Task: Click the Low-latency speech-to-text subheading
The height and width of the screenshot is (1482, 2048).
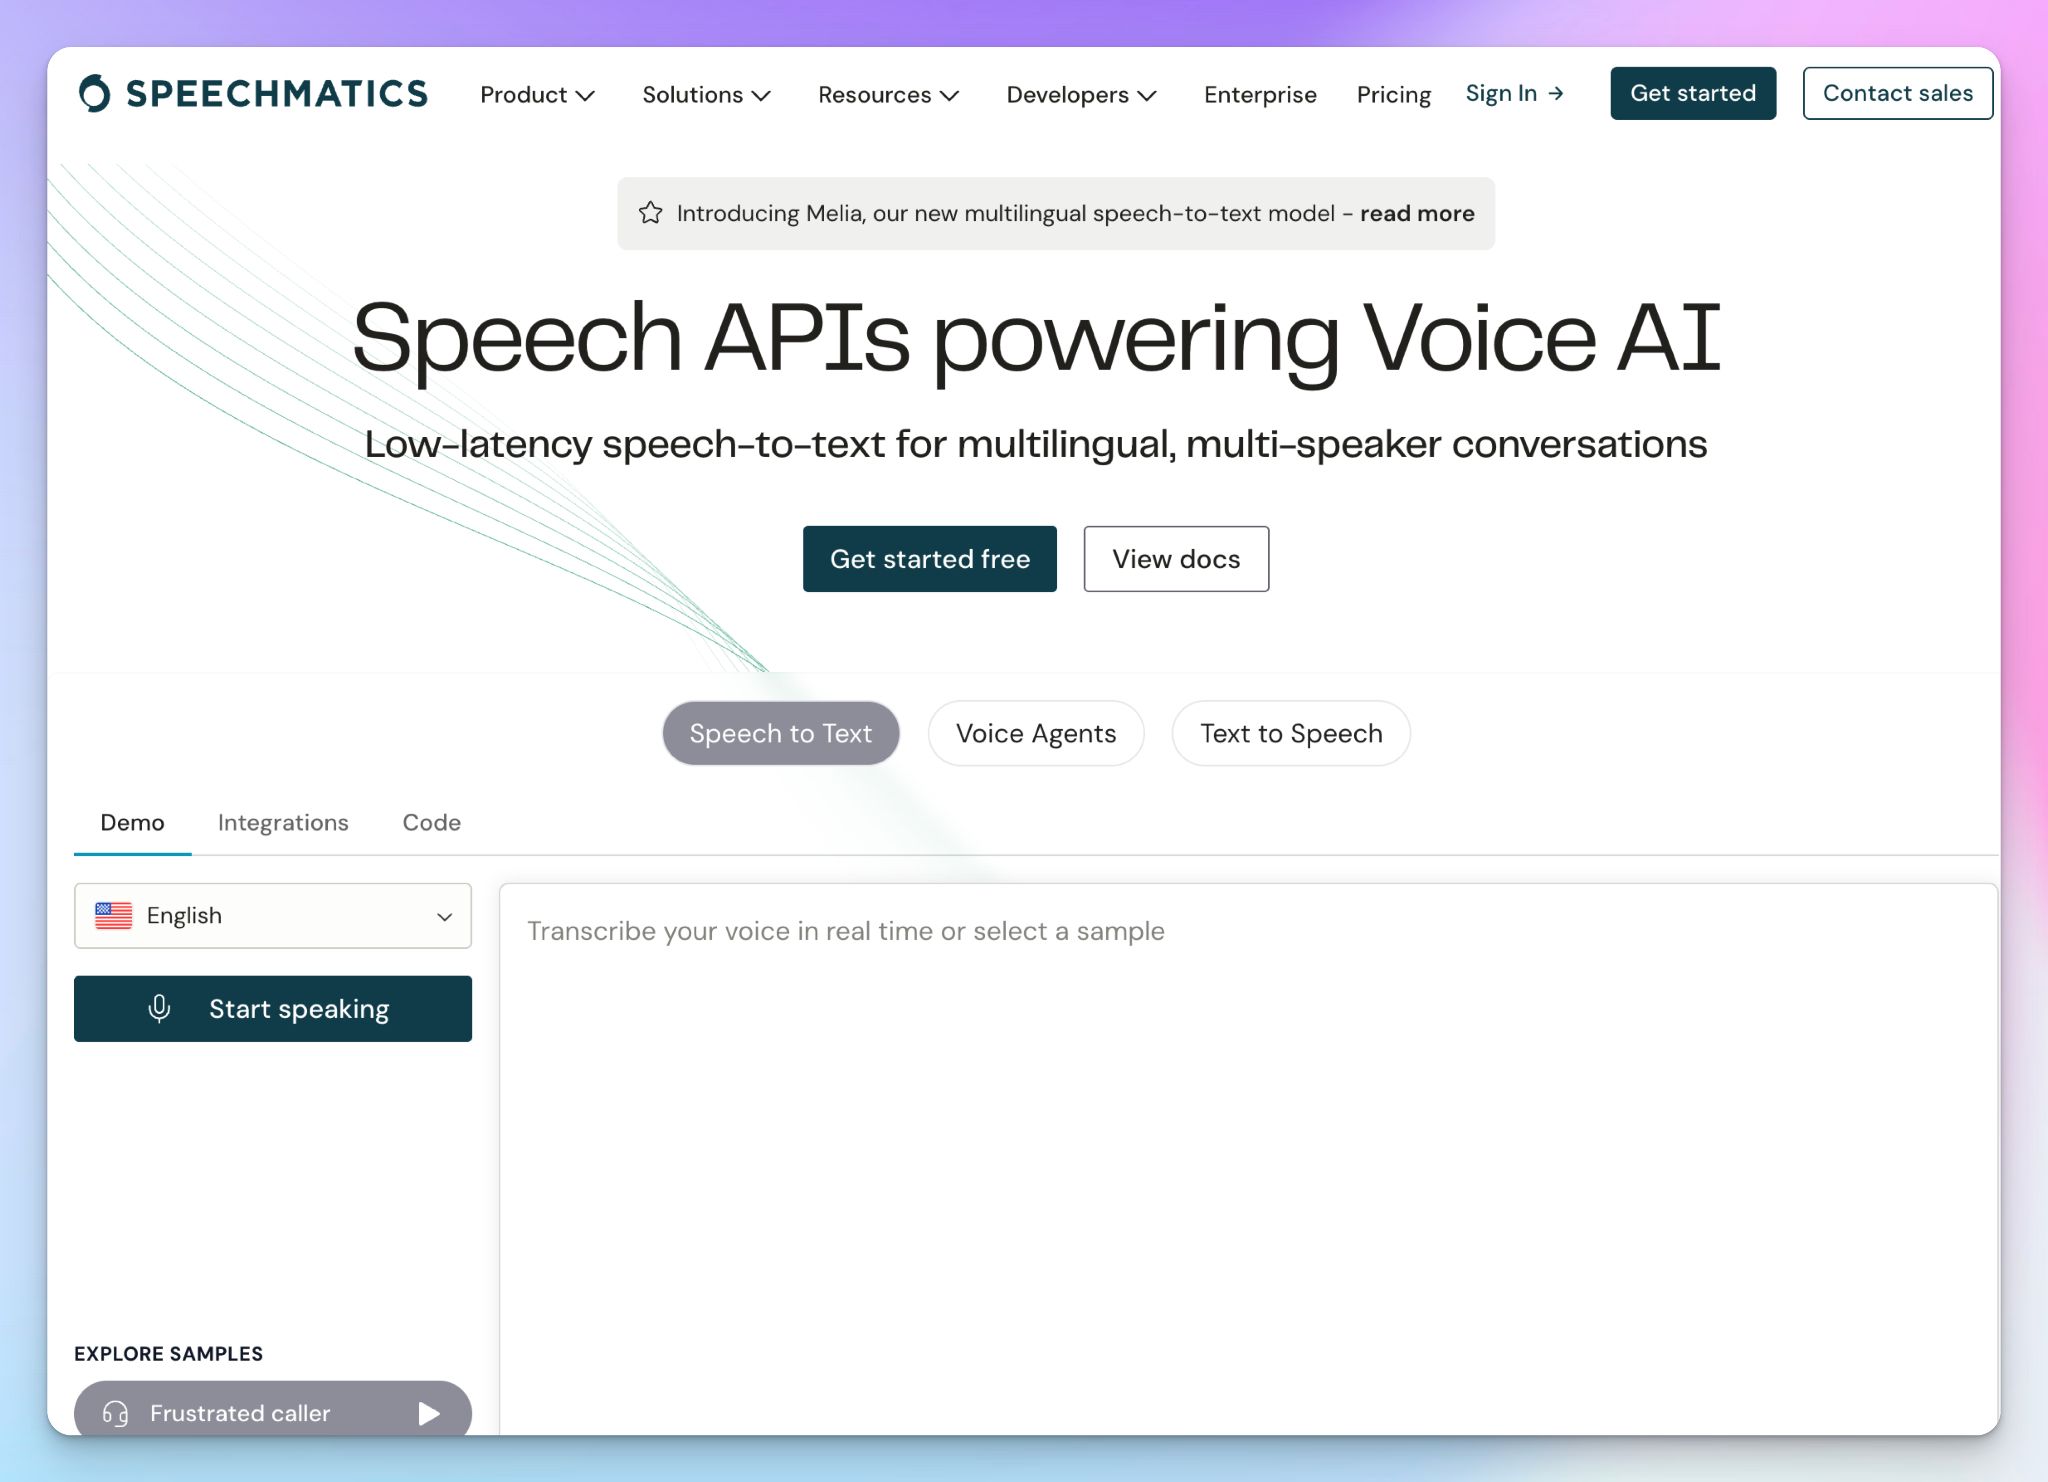Action: 1035,444
